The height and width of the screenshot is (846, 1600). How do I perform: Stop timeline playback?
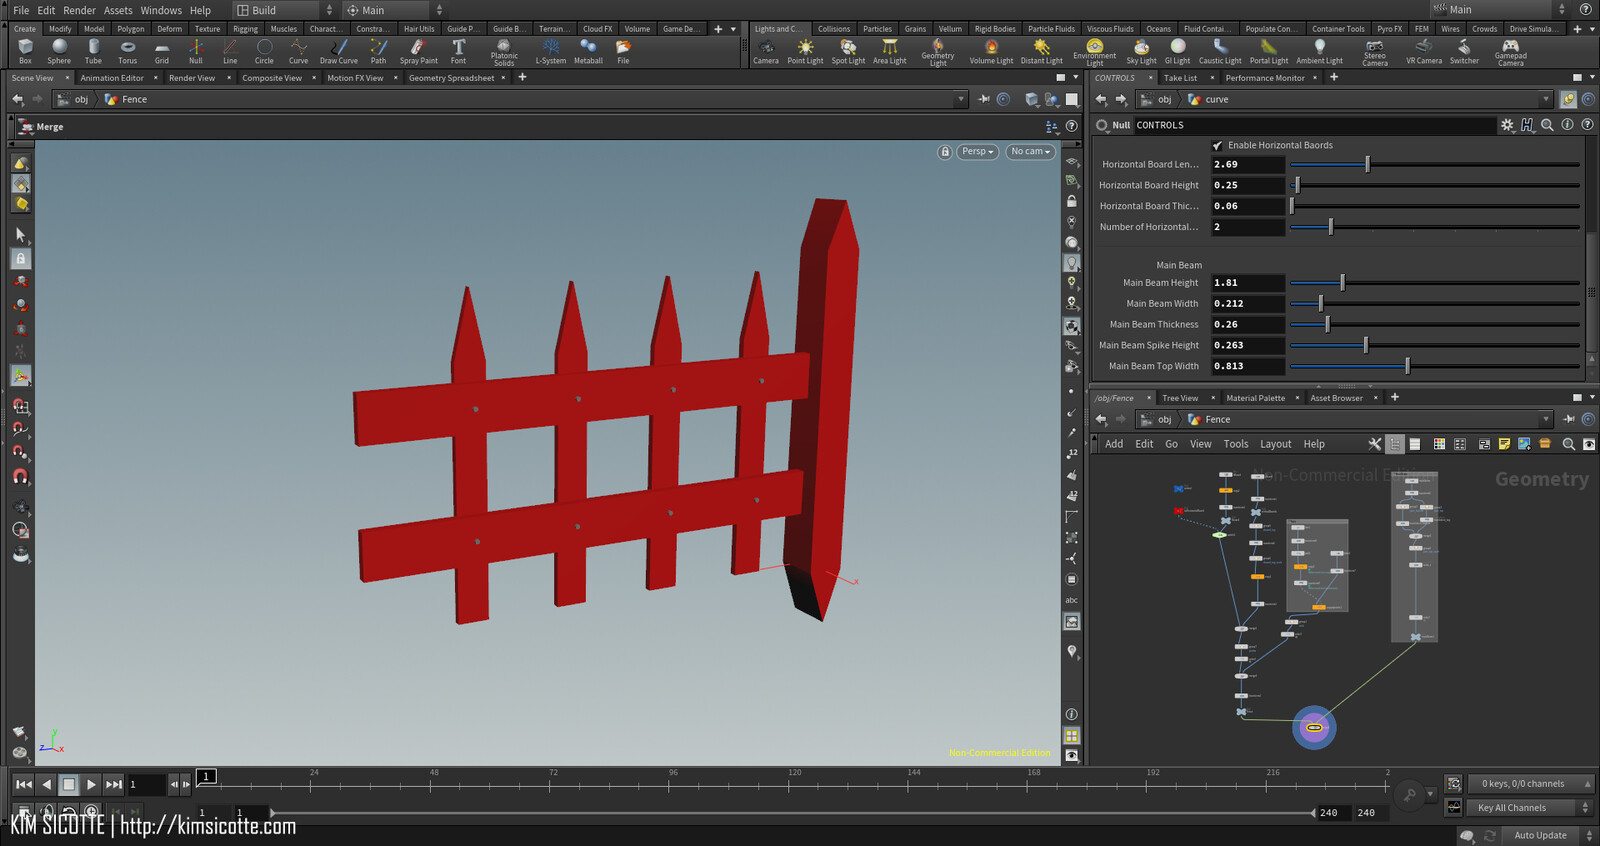point(68,785)
